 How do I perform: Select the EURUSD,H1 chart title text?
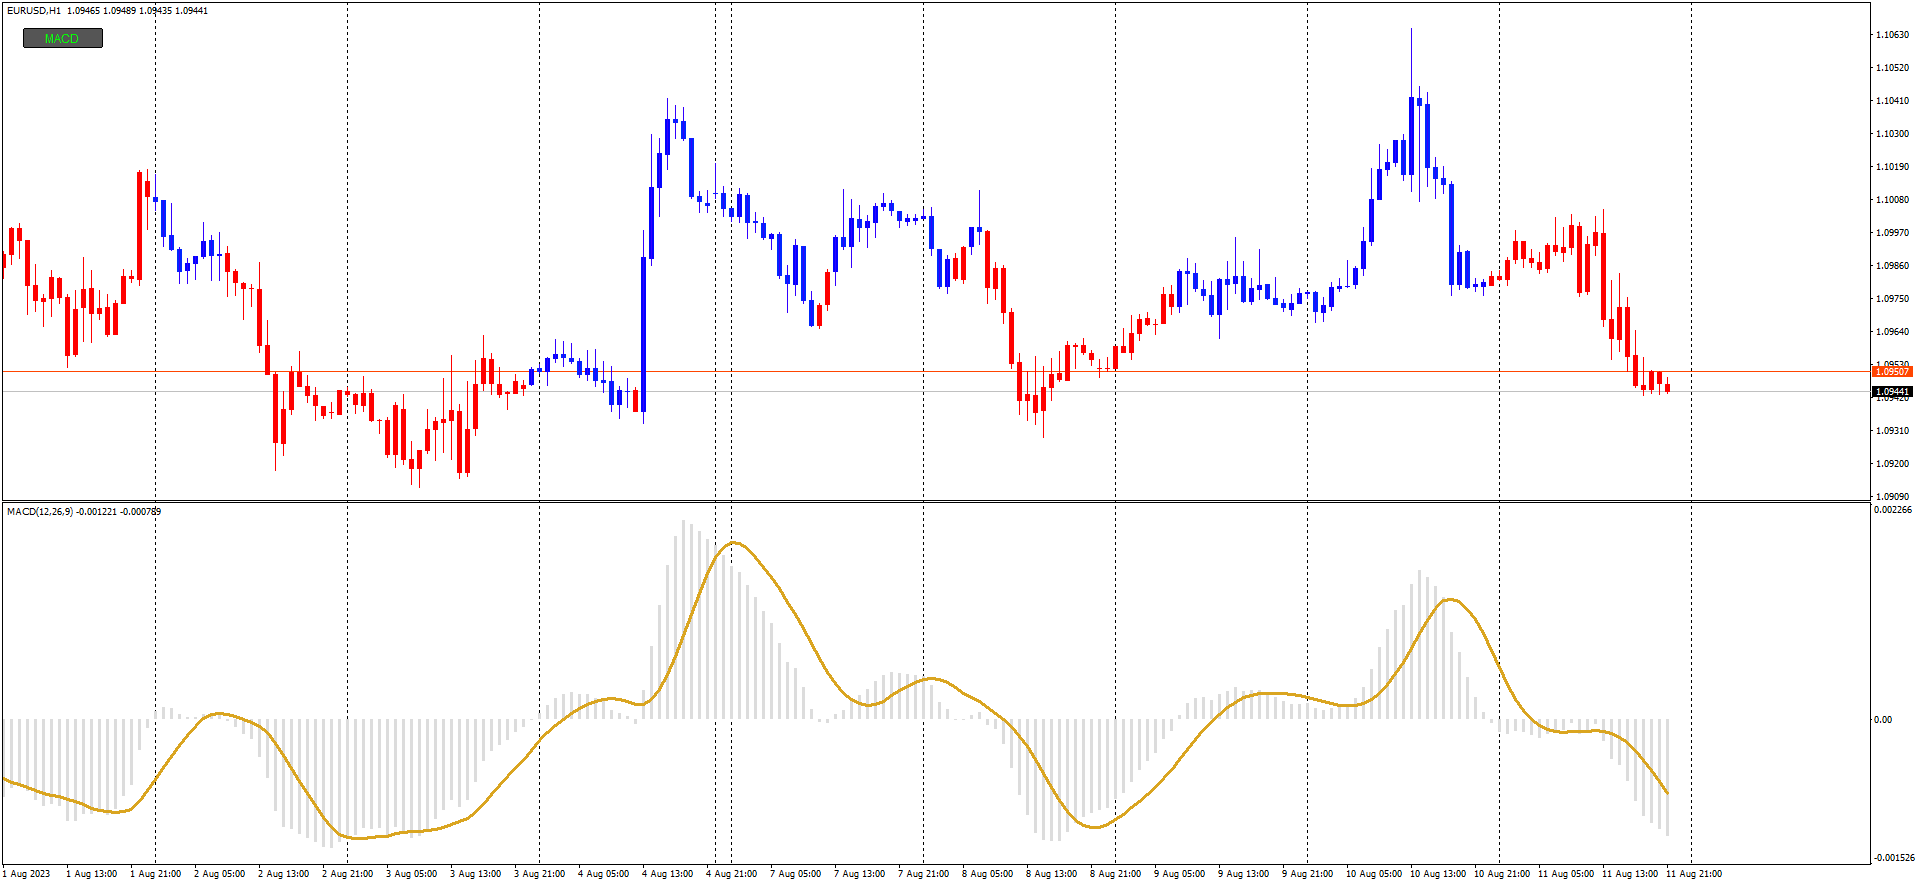coord(34,11)
